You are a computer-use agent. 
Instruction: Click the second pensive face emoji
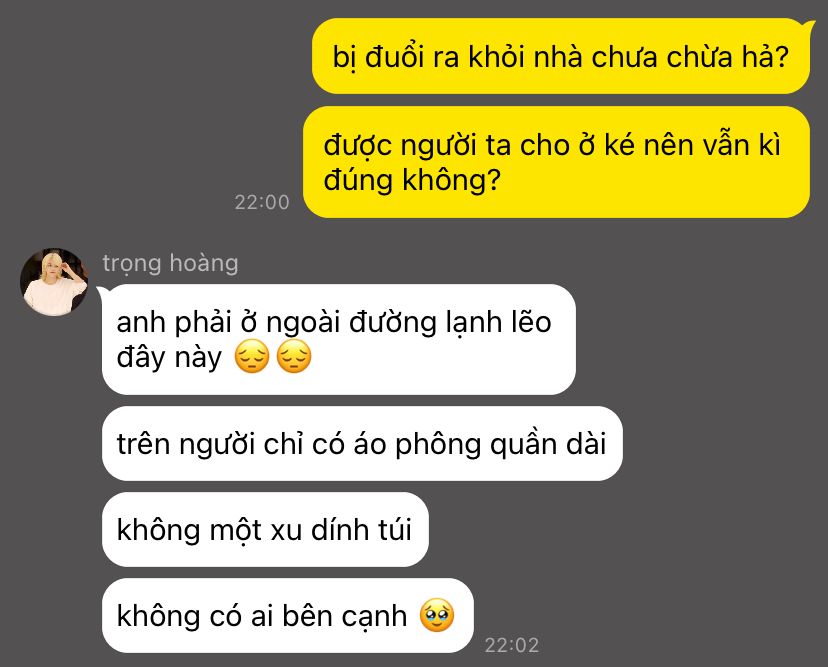click(294, 356)
